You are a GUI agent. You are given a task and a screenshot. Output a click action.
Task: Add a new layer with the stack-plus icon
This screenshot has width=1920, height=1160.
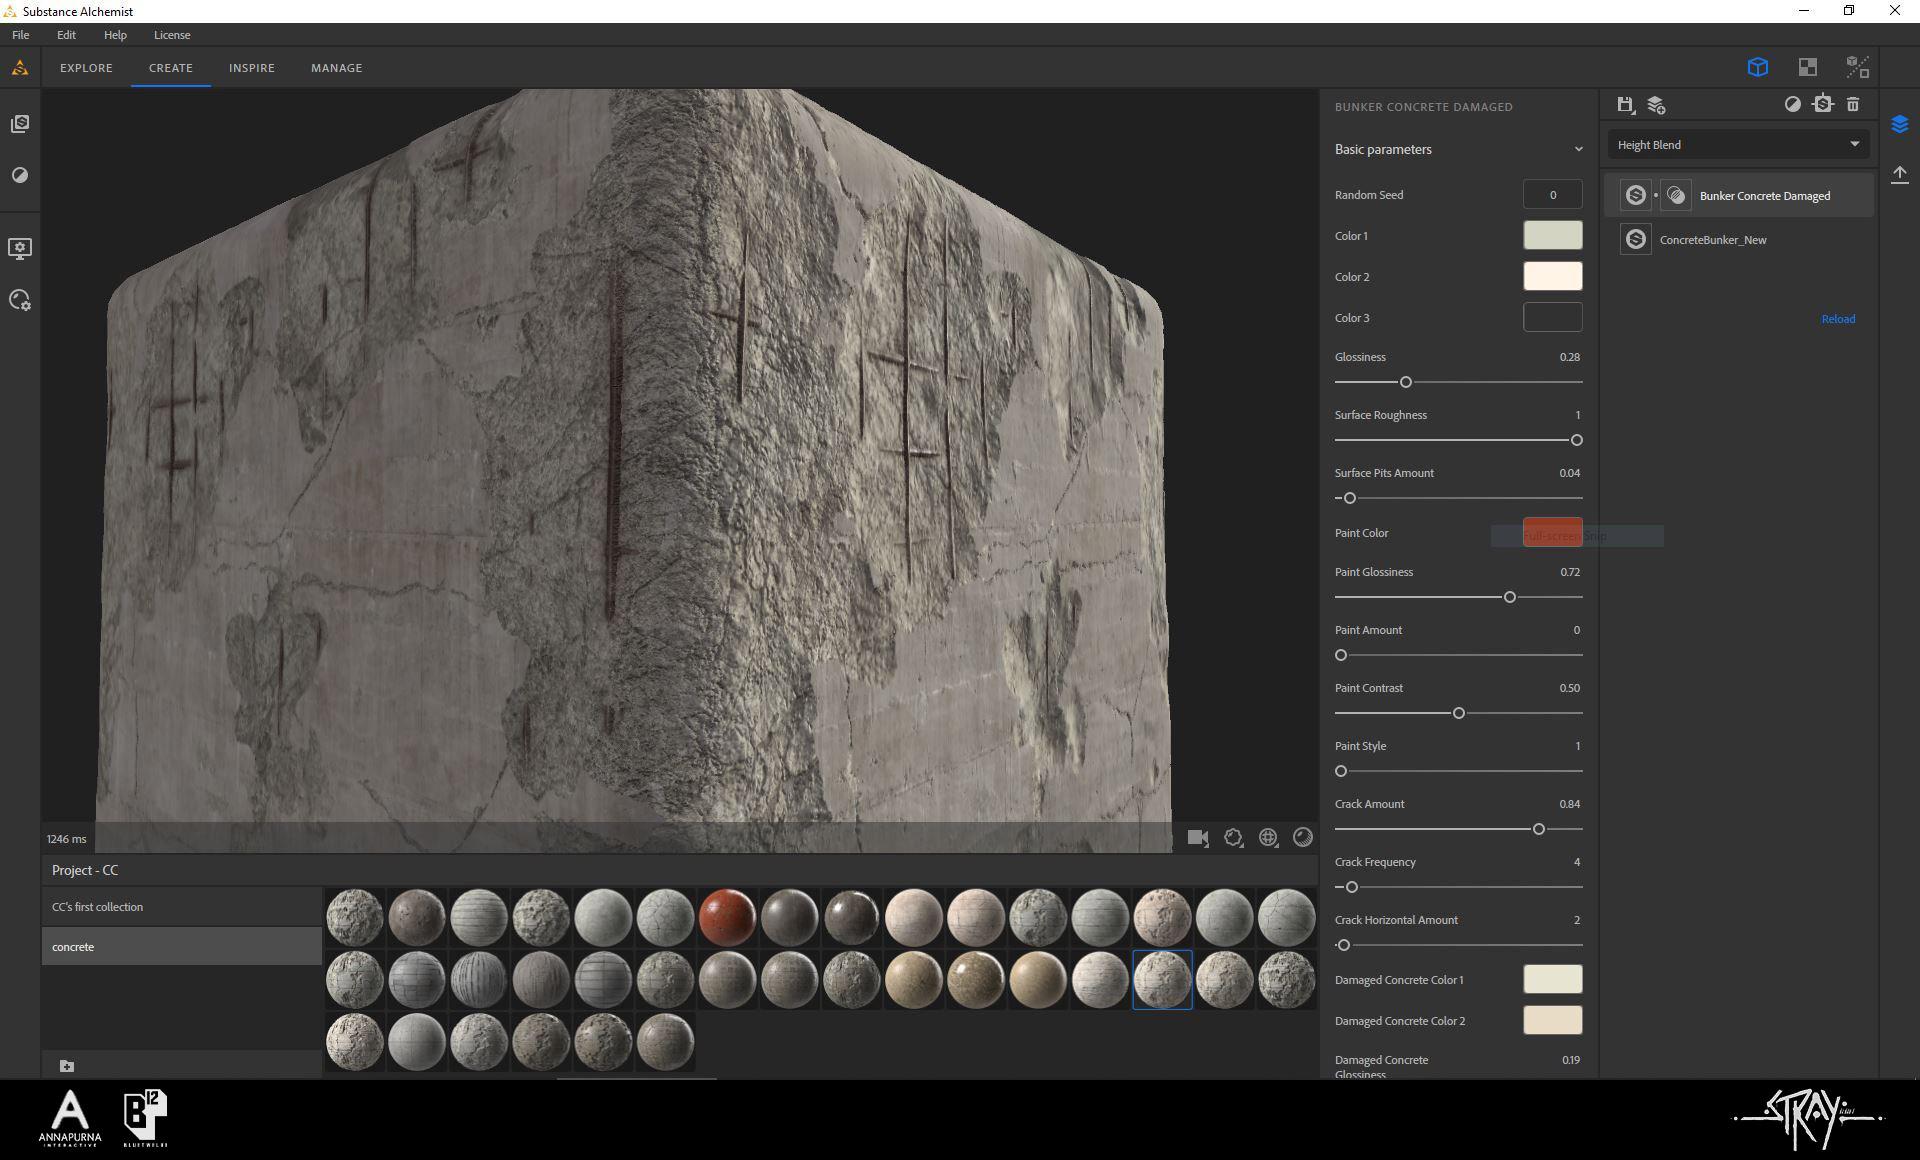pyautogui.click(x=1656, y=104)
